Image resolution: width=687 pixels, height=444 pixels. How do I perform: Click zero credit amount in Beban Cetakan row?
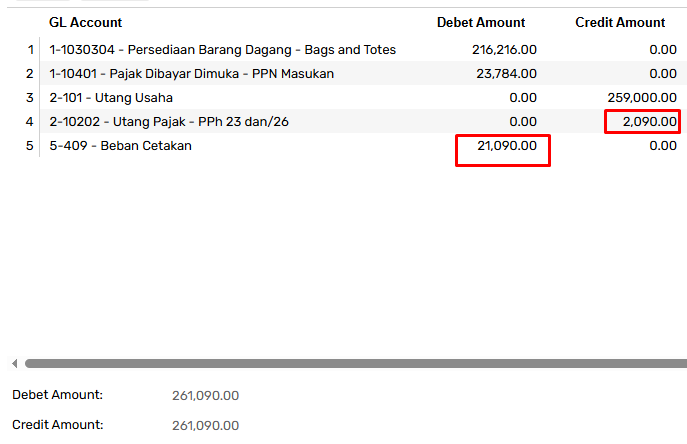663,146
